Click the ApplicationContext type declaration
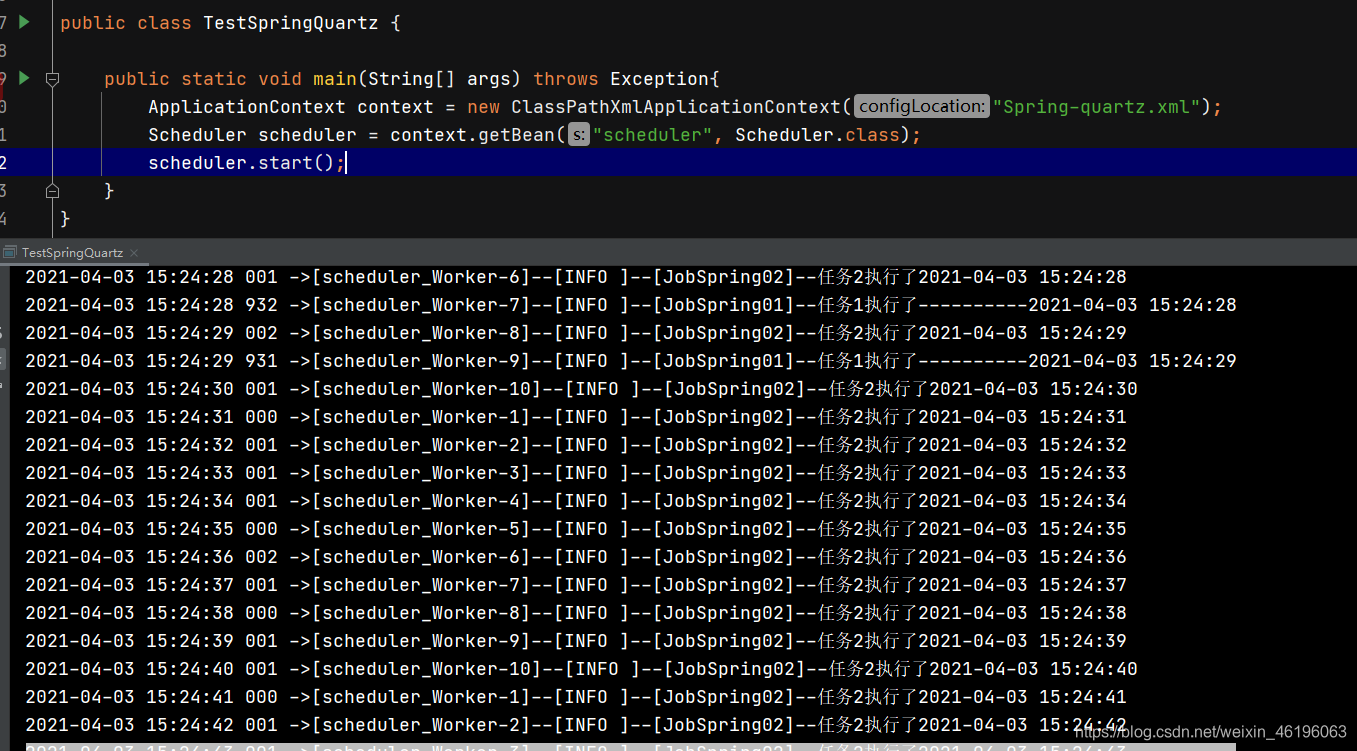The width and height of the screenshot is (1357, 751). tap(247, 106)
